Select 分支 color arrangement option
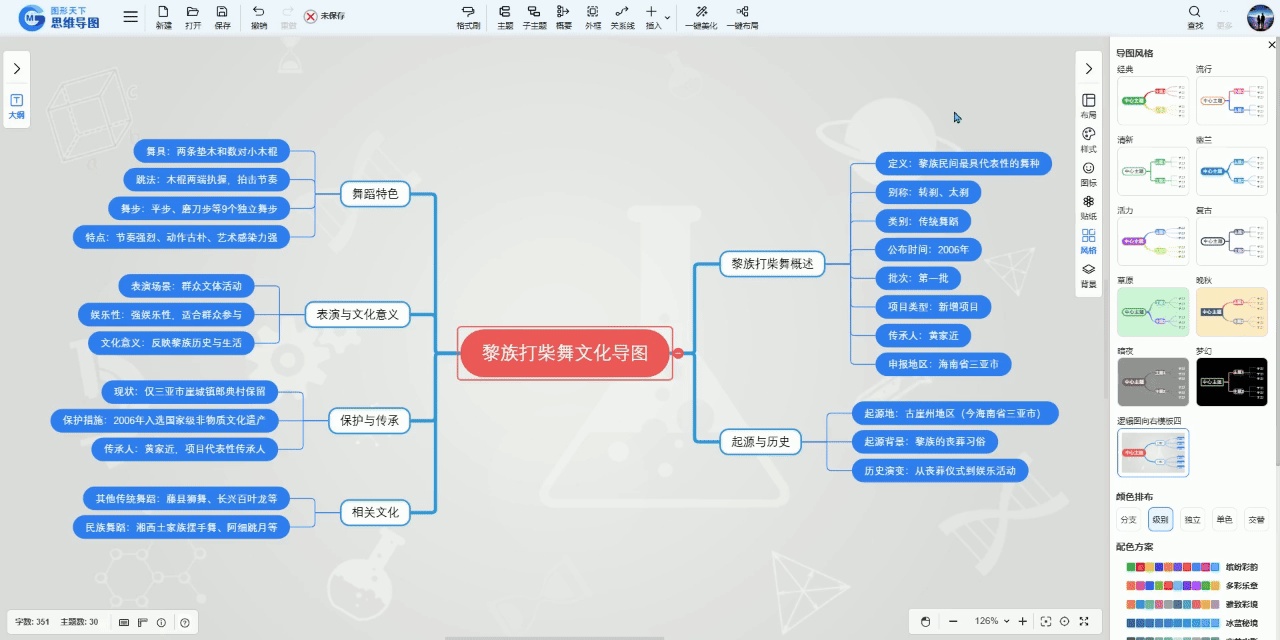The width and height of the screenshot is (1280, 640). [1128, 520]
